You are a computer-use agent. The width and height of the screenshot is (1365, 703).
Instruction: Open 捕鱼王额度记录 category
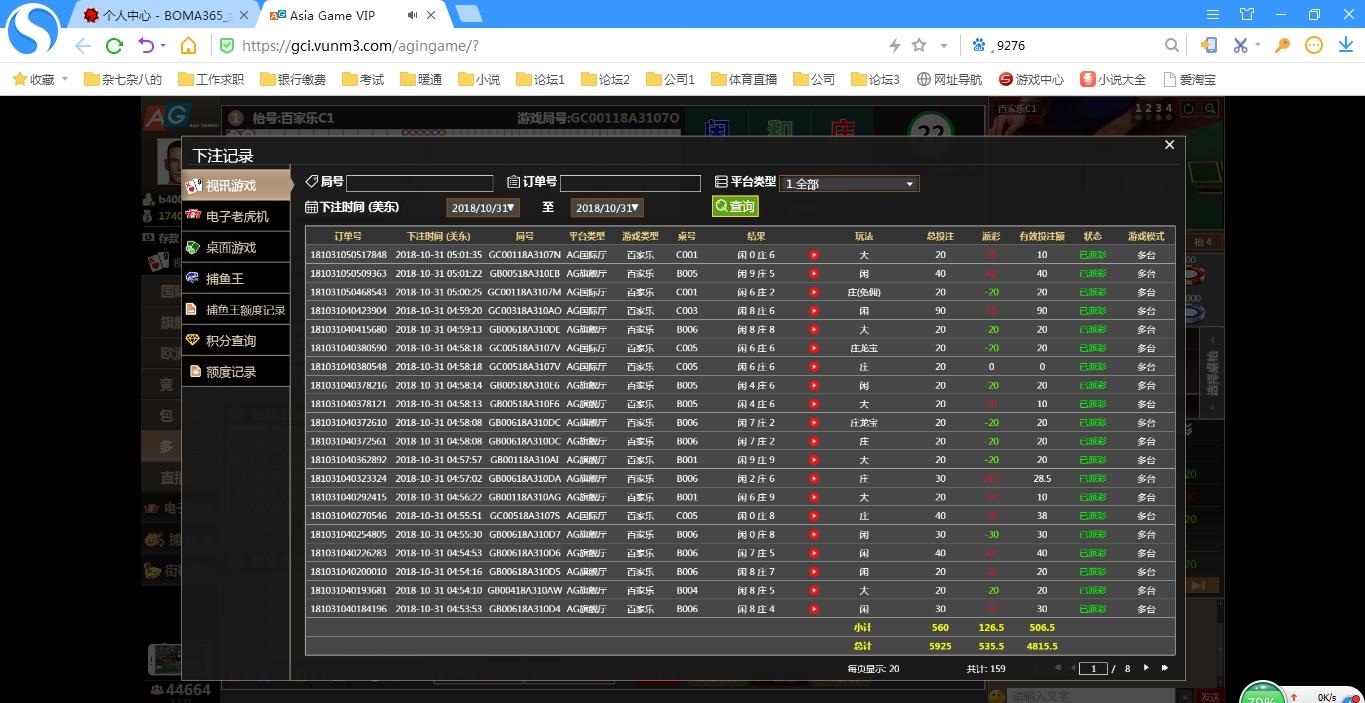tap(236, 309)
